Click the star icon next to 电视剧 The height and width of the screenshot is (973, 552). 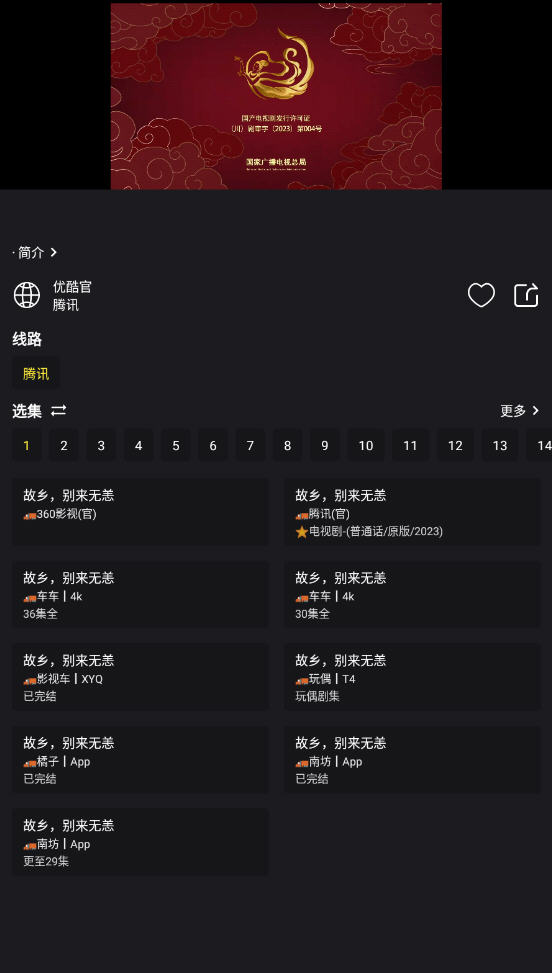click(302, 532)
